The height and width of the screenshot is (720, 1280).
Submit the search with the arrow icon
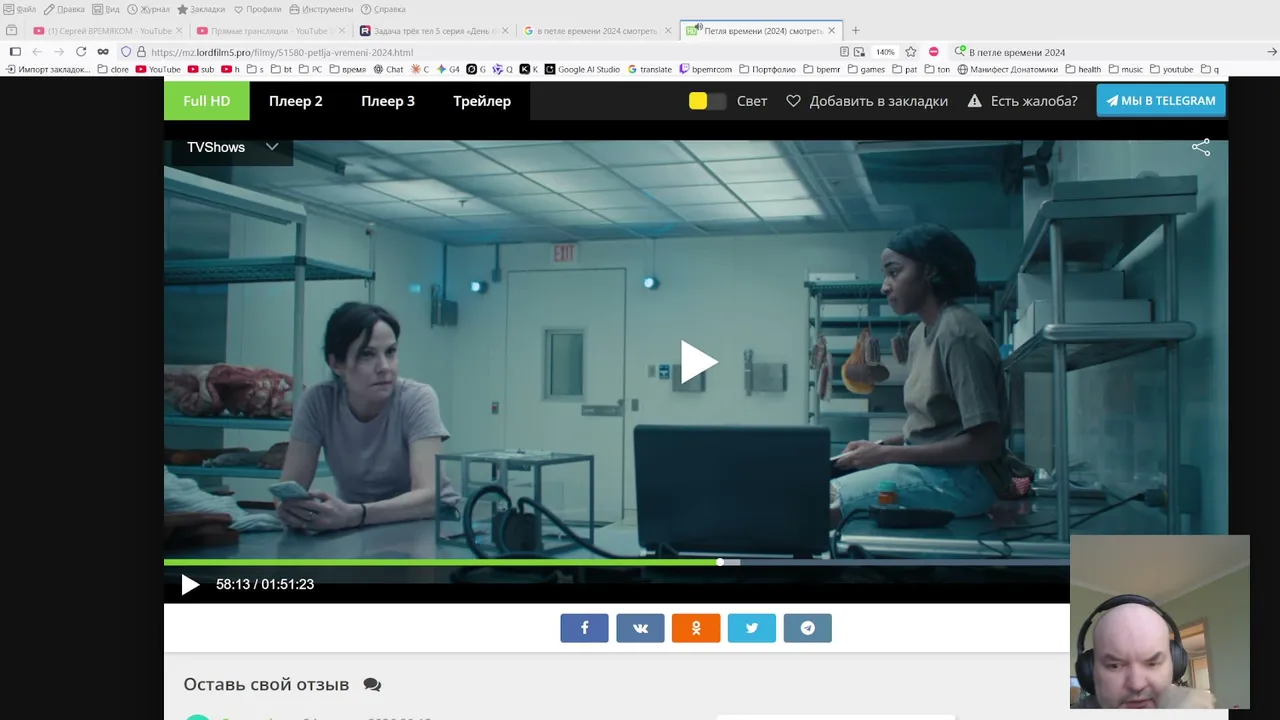click(1272, 52)
